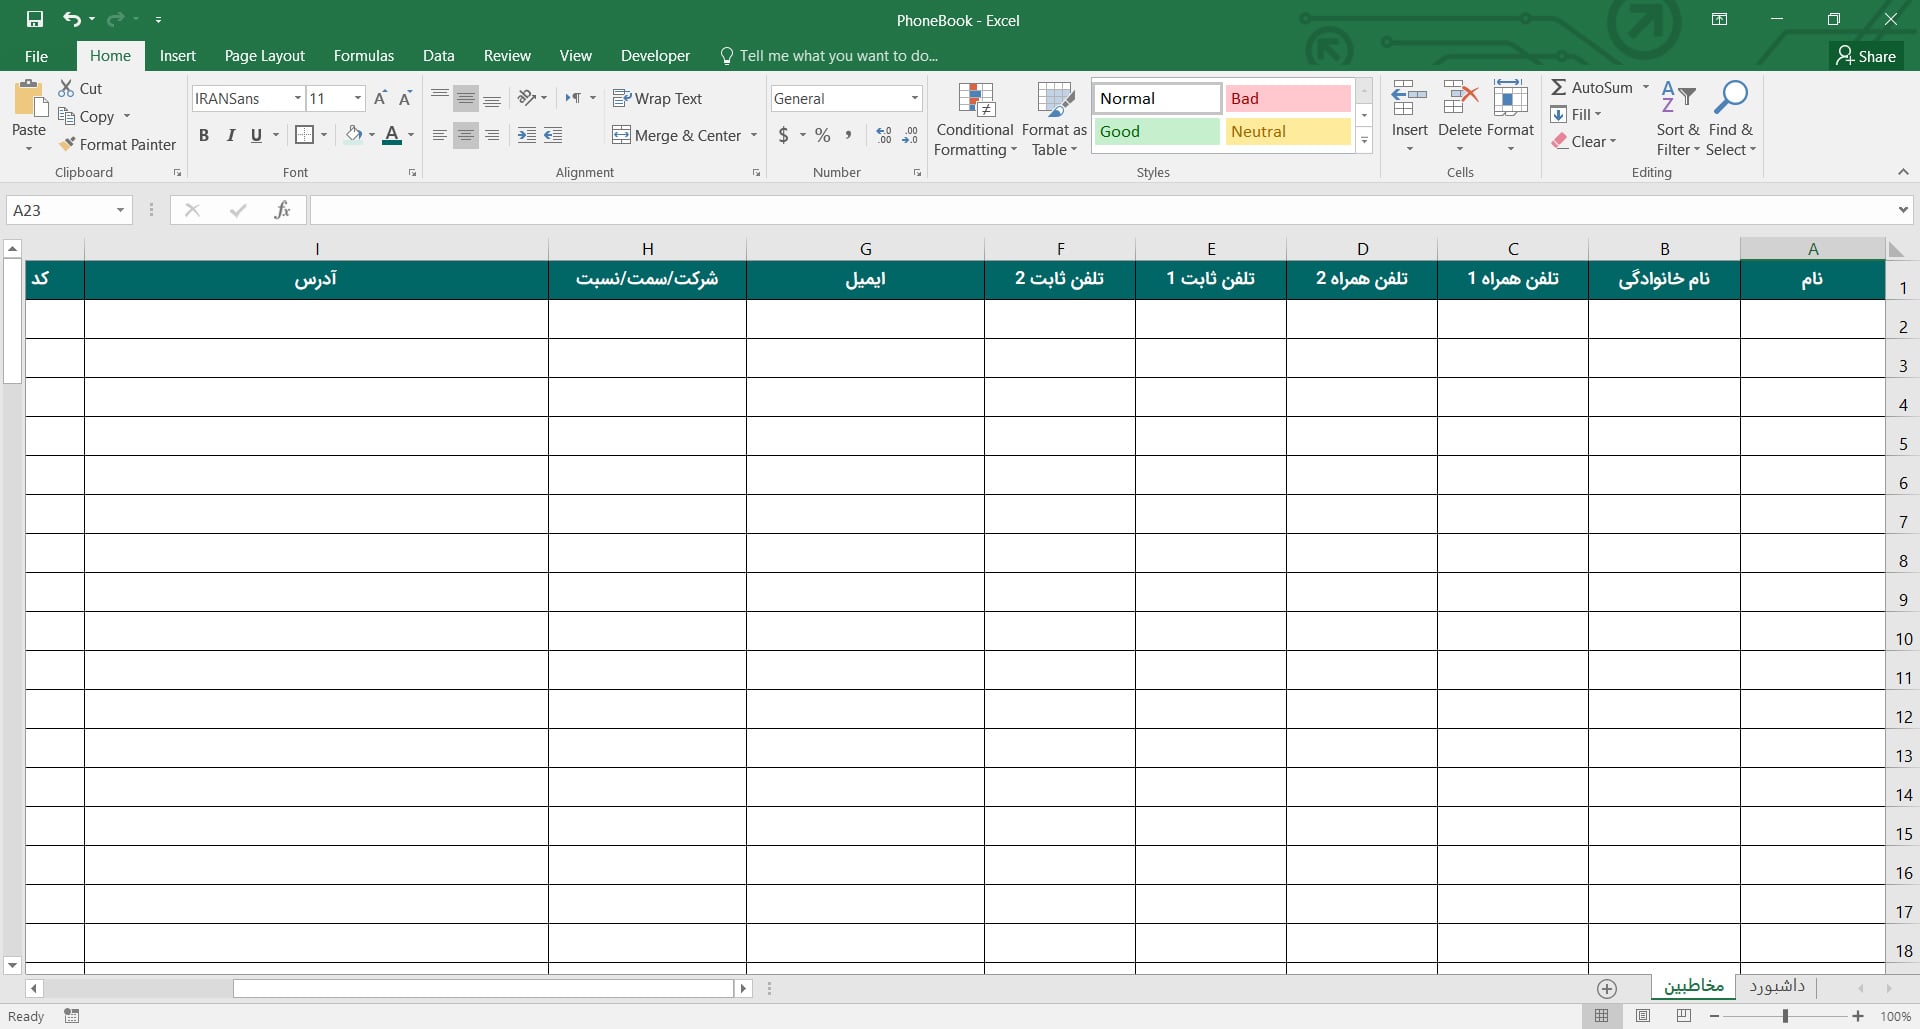Save the workbook using the floppy disk icon

(x=35, y=19)
